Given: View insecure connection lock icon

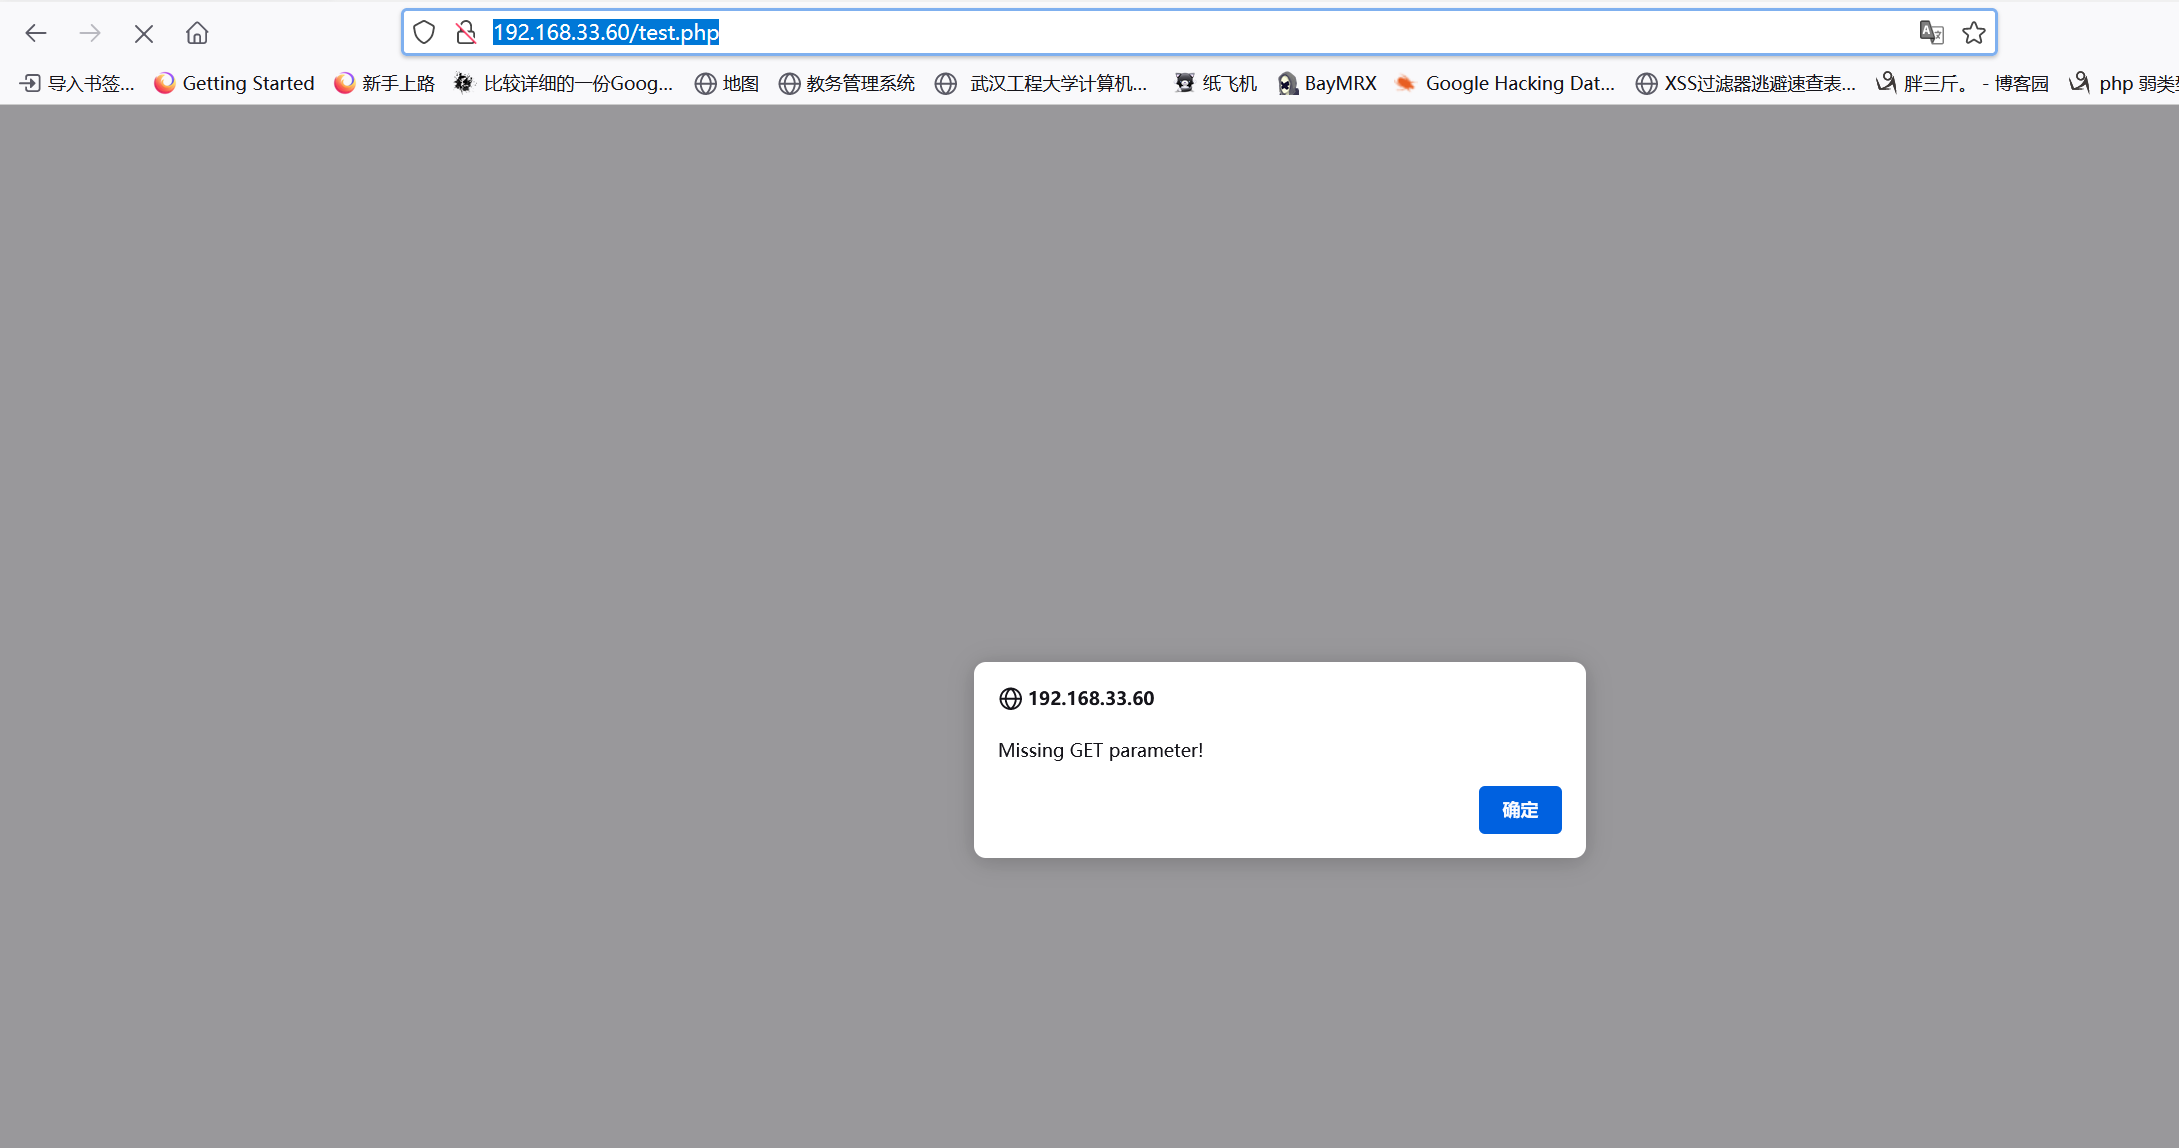Looking at the screenshot, I should tap(466, 32).
